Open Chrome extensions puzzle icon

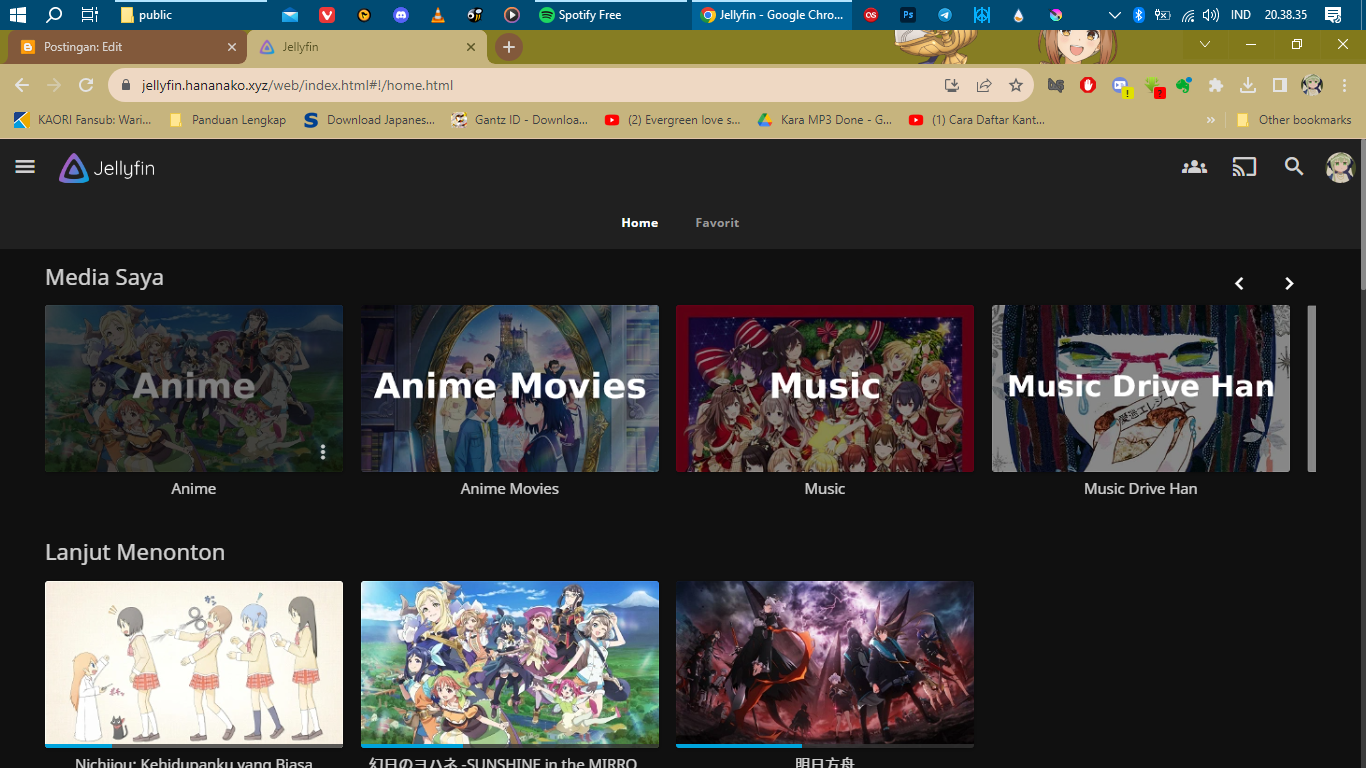click(x=1216, y=86)
